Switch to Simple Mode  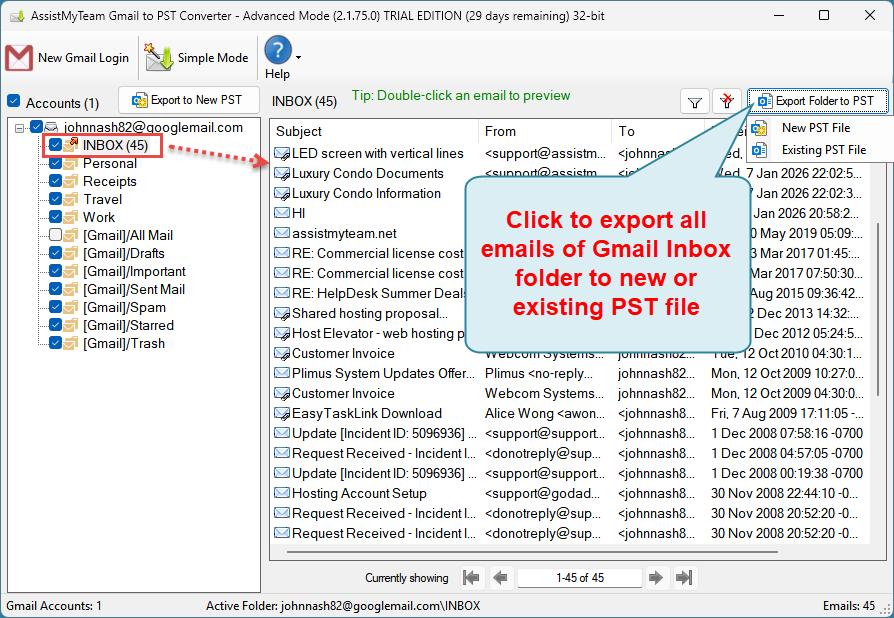tap(197, 58)
